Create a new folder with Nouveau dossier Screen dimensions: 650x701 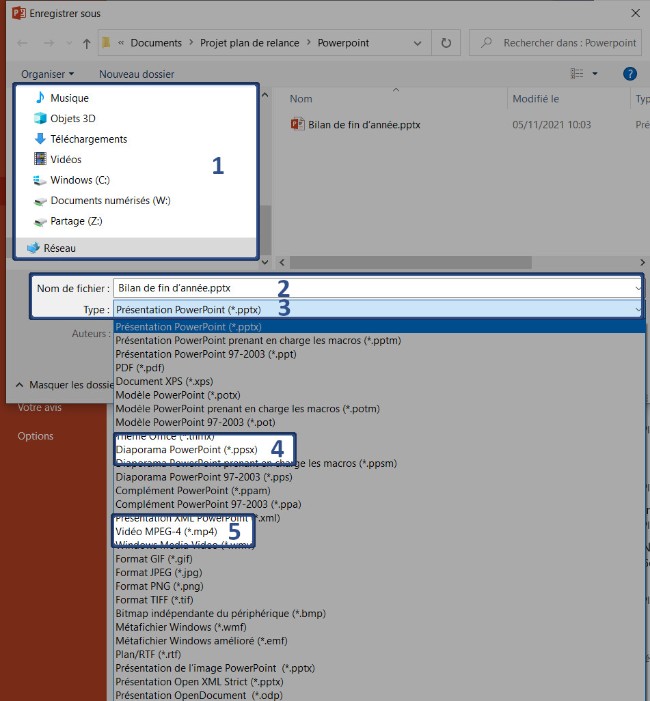pos(136,74)
